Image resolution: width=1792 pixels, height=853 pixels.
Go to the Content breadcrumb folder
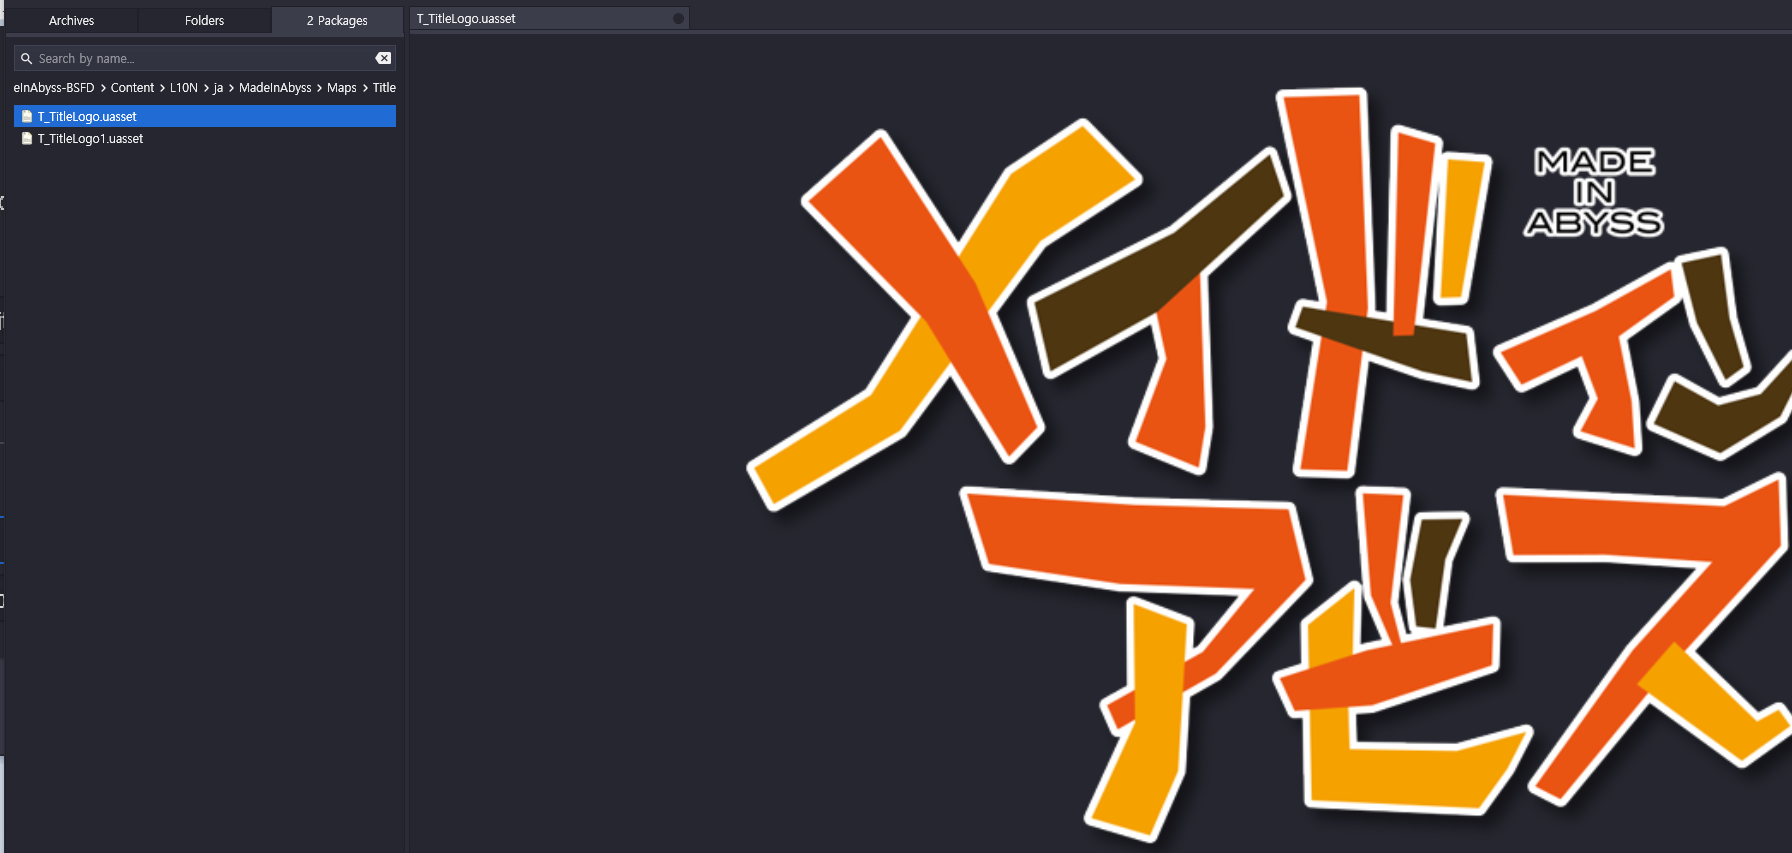click(x=132, y=88)
